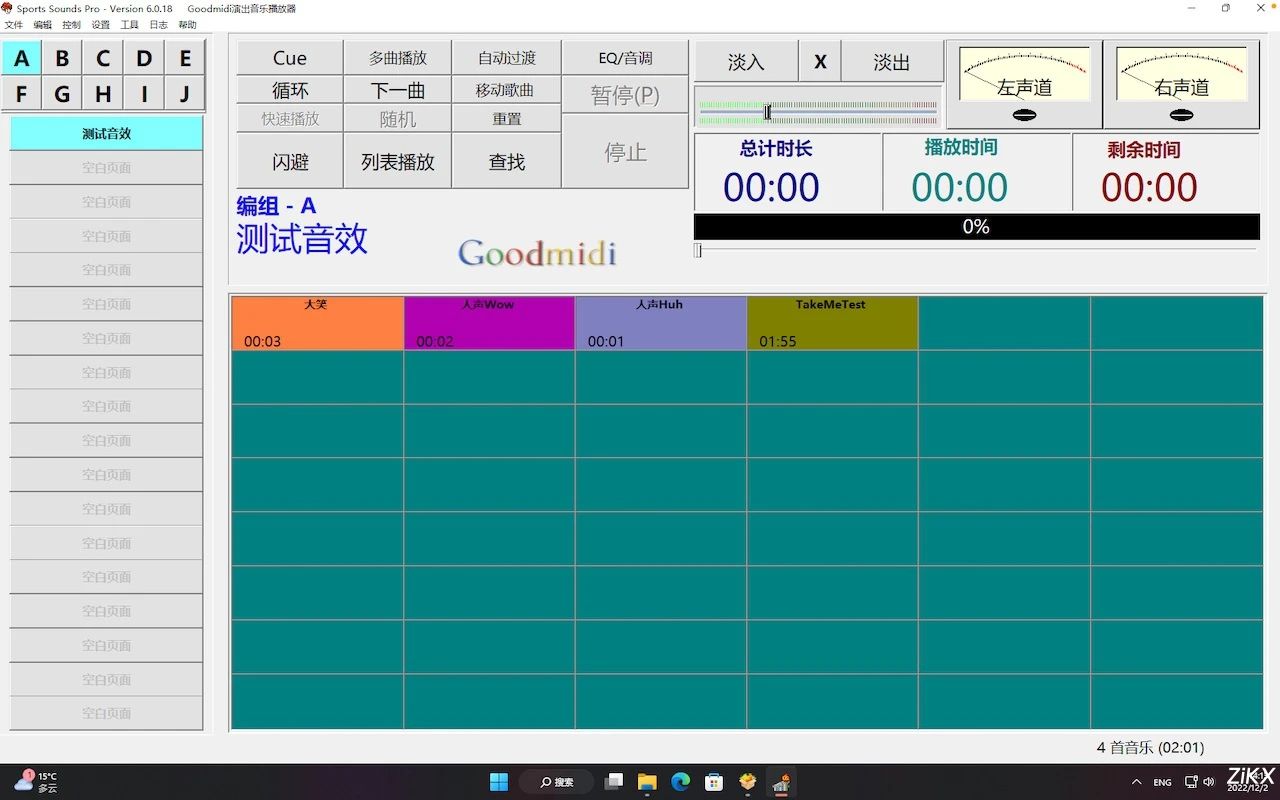
Task: Open Microsoft Store from the taskbar
Action: point(713,782)
